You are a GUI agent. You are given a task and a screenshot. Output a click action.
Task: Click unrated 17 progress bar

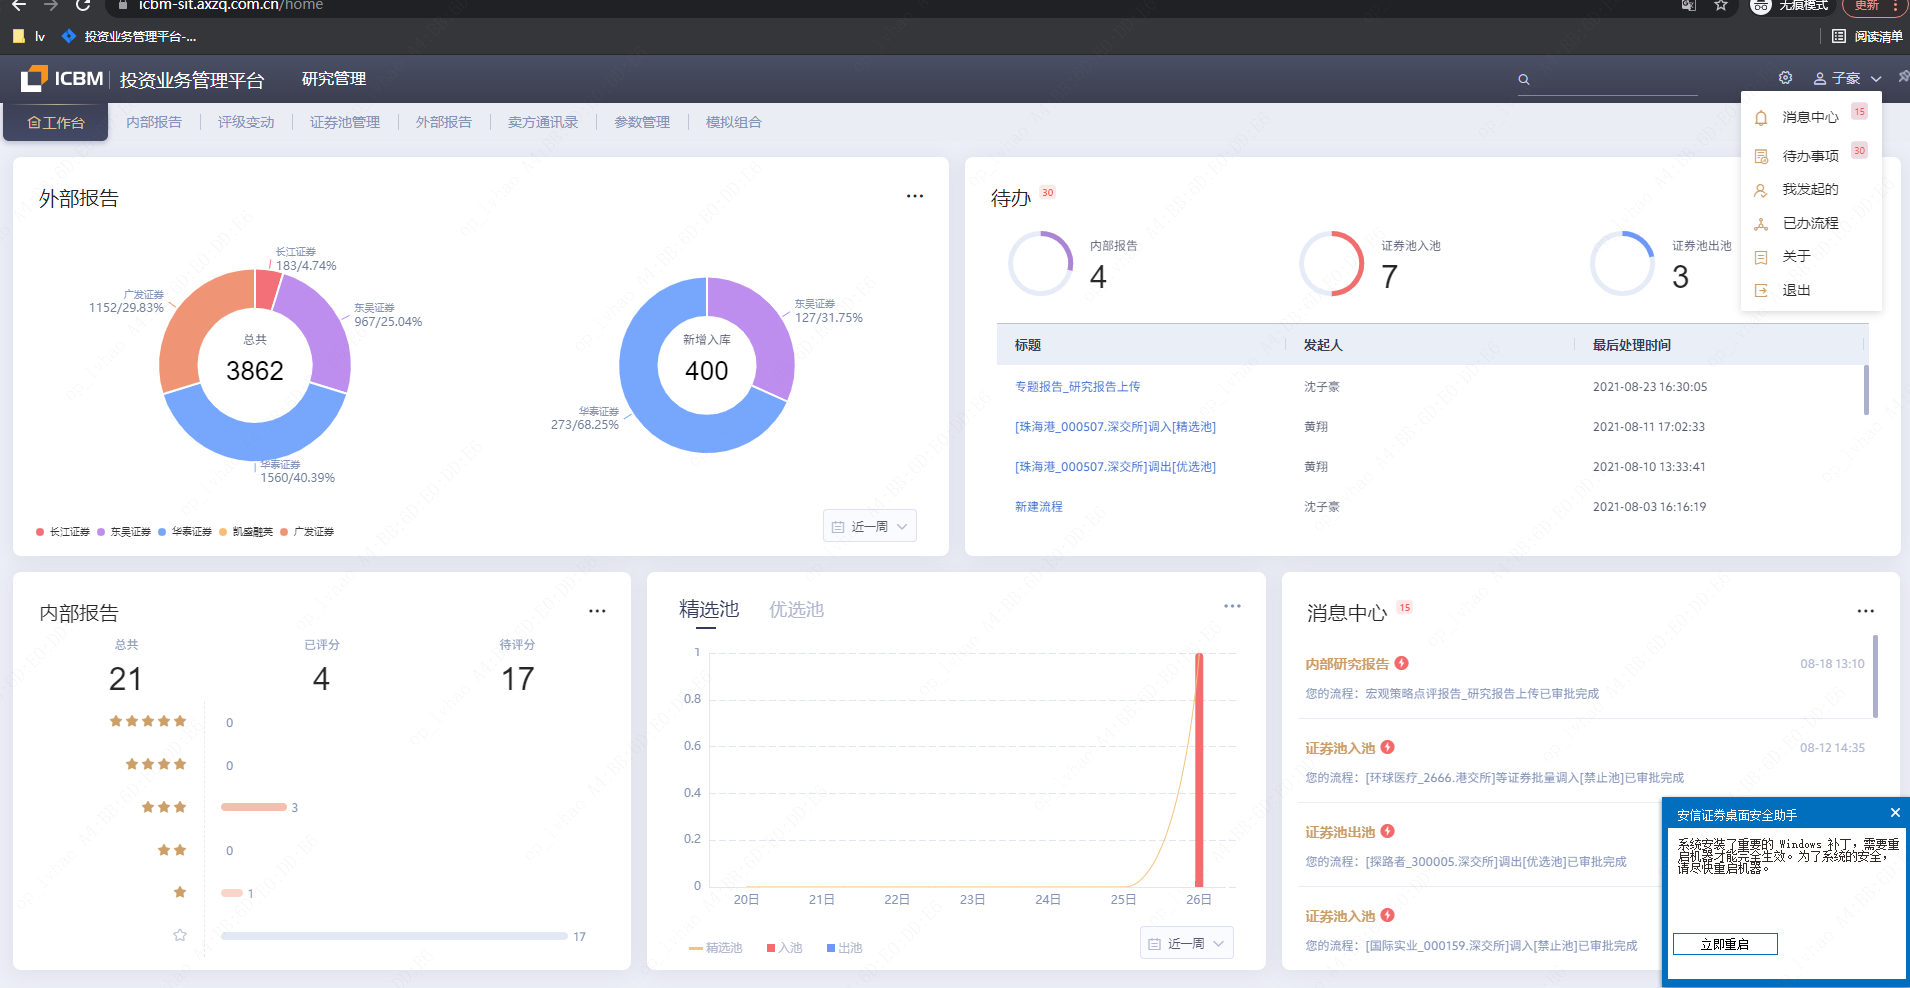(x=394, y=936)
